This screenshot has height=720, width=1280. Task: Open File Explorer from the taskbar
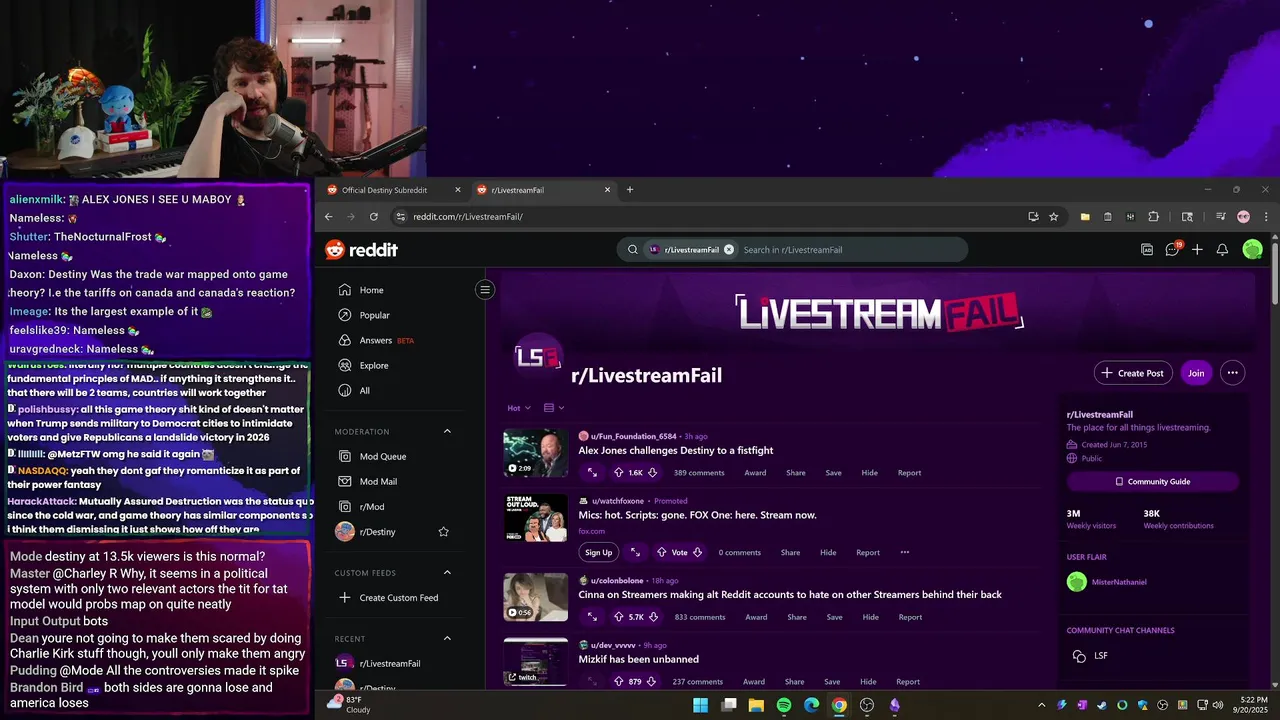coord(756,705)
